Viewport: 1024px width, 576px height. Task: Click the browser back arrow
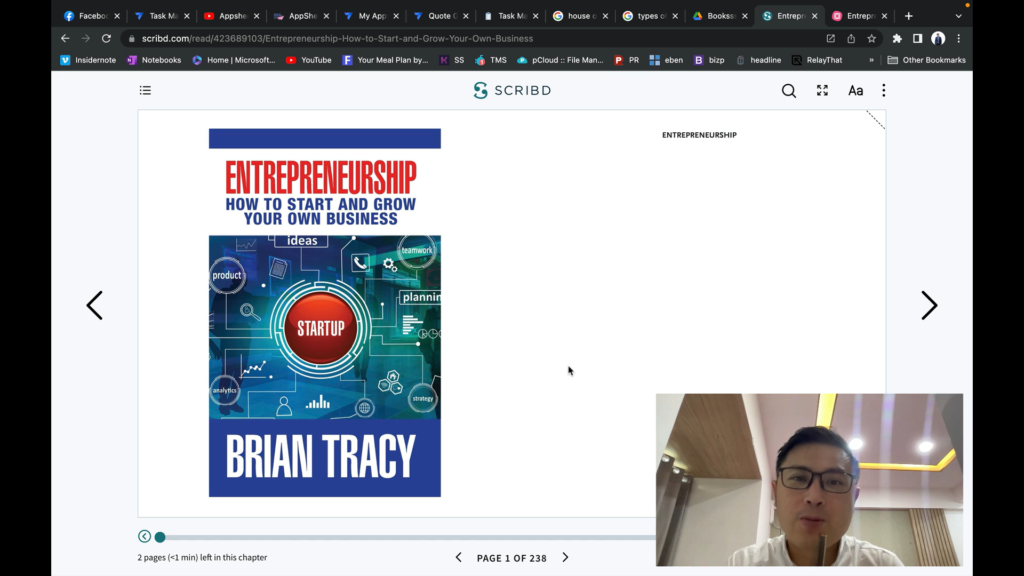pyautogui.click(x=65, y=39)
